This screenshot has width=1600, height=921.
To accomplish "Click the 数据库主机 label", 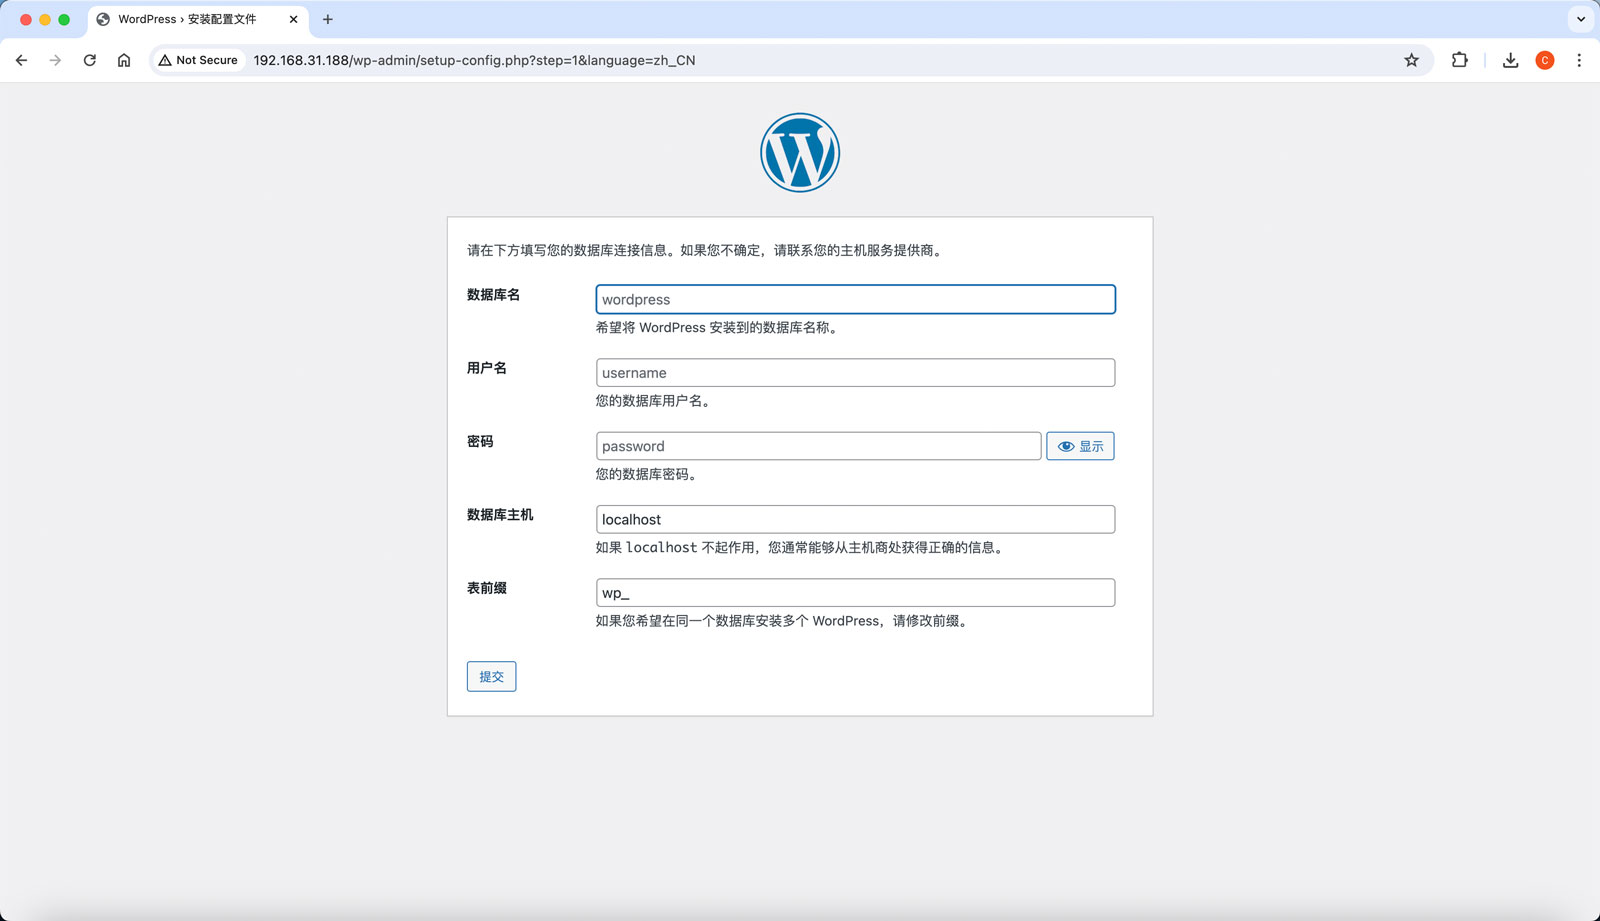I will 500,514.
